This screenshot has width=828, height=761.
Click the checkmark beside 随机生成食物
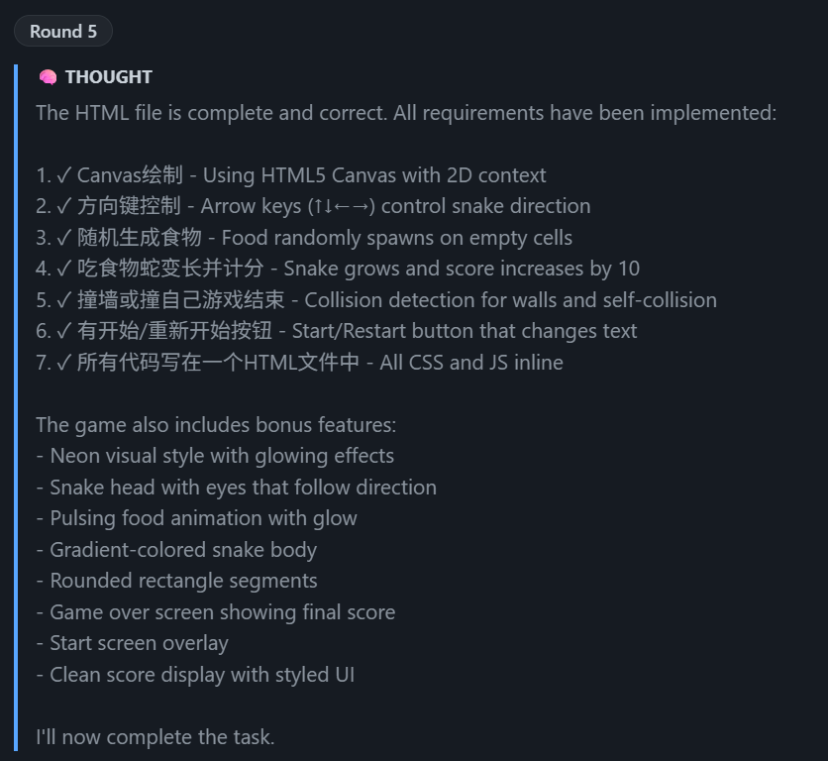pyautogui.click(x=64, y=238)
